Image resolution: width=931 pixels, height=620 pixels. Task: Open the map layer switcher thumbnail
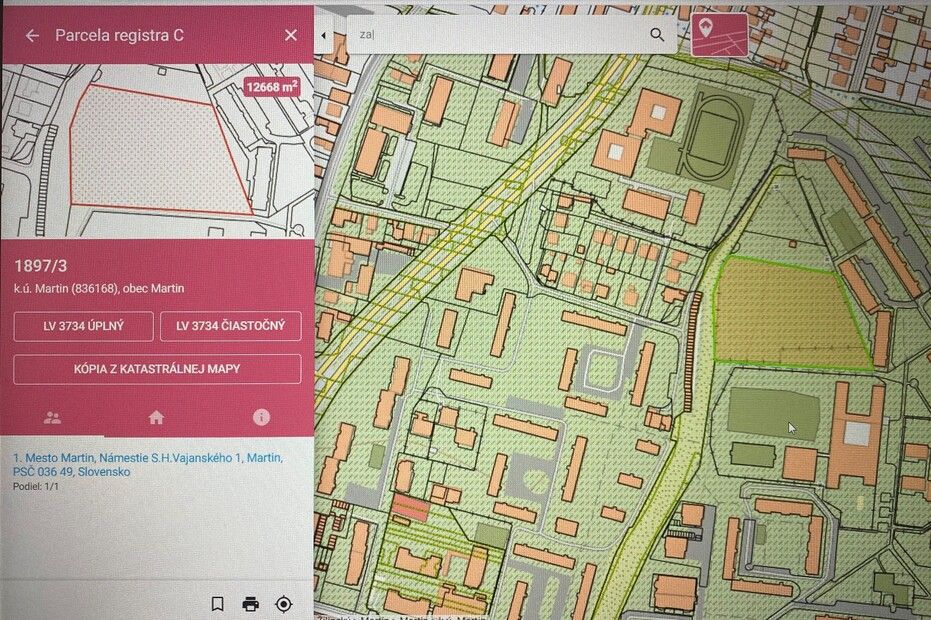click(x=718, y=33)
